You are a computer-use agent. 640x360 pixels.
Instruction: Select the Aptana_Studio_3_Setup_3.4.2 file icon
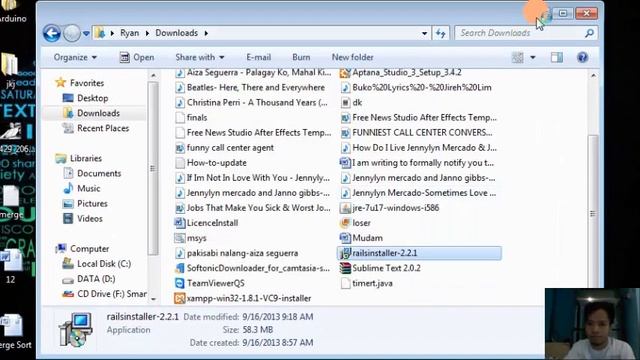(x=345, y=73)
